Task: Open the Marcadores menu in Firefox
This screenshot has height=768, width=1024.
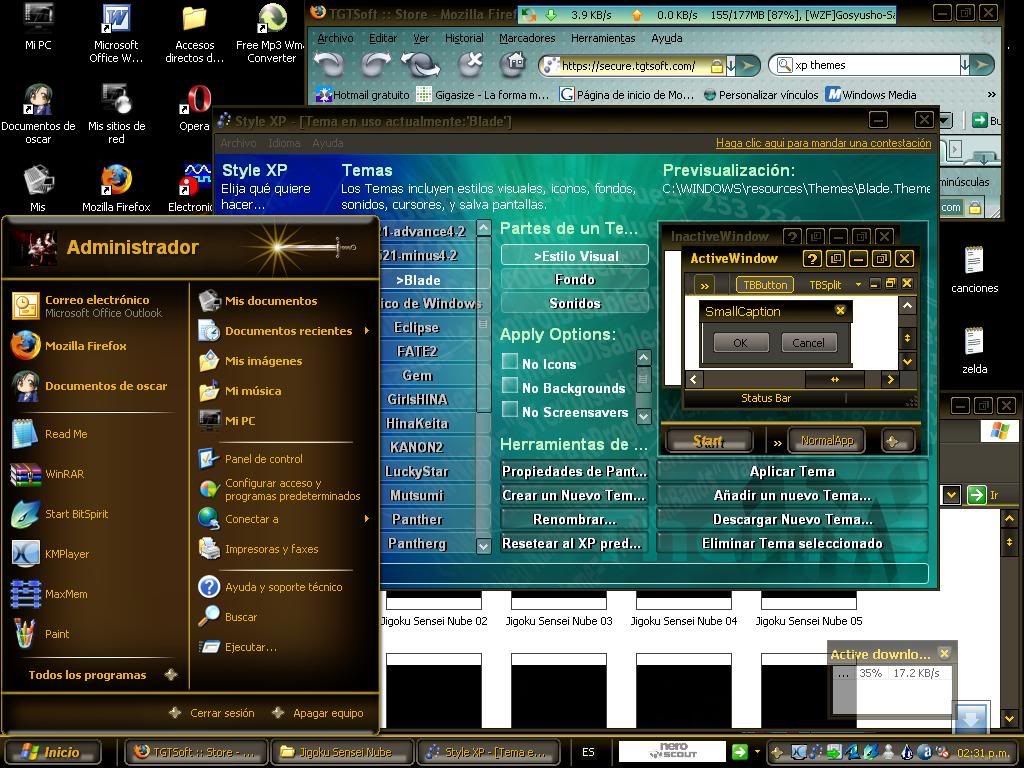Action: [x=527, y=38]
